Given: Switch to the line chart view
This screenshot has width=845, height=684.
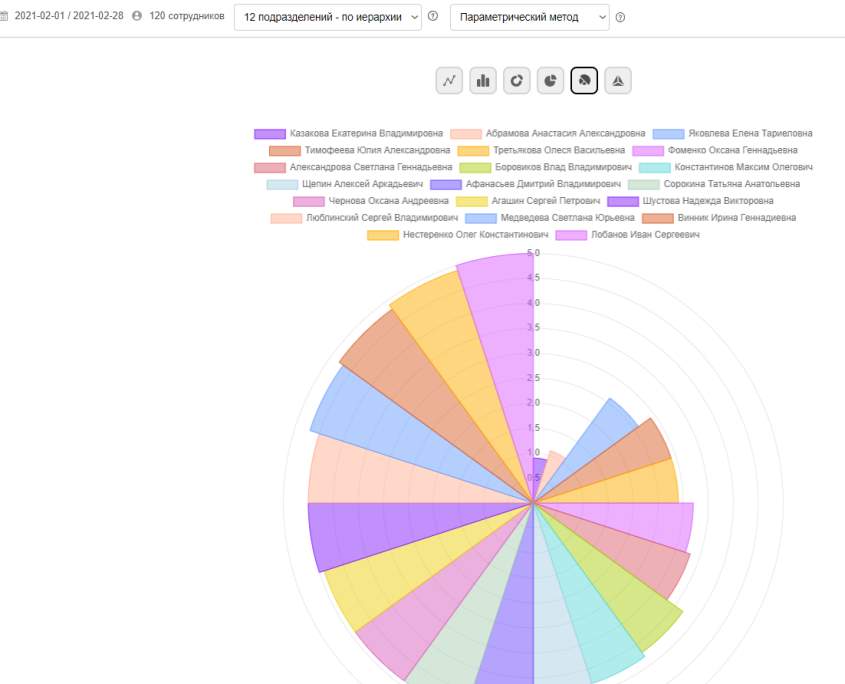Looking at the screenshot, I should point(449,81).
